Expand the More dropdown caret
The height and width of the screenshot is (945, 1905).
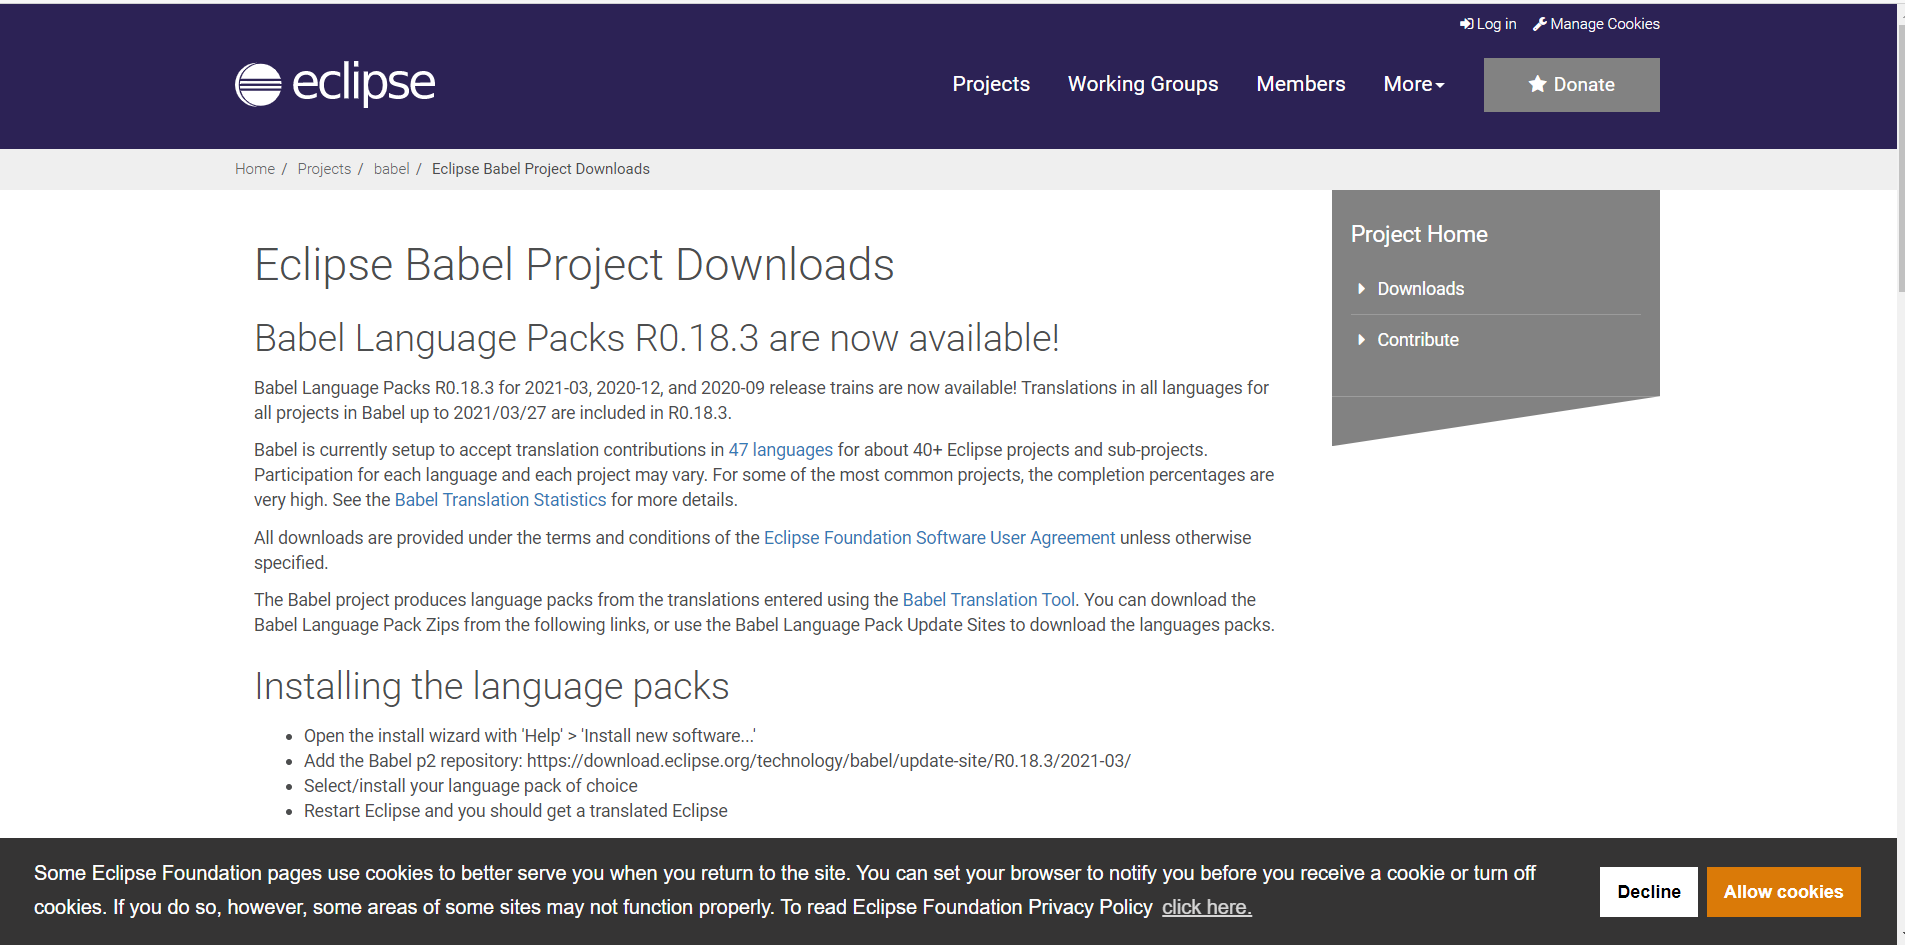click(x=1440, y=86)
